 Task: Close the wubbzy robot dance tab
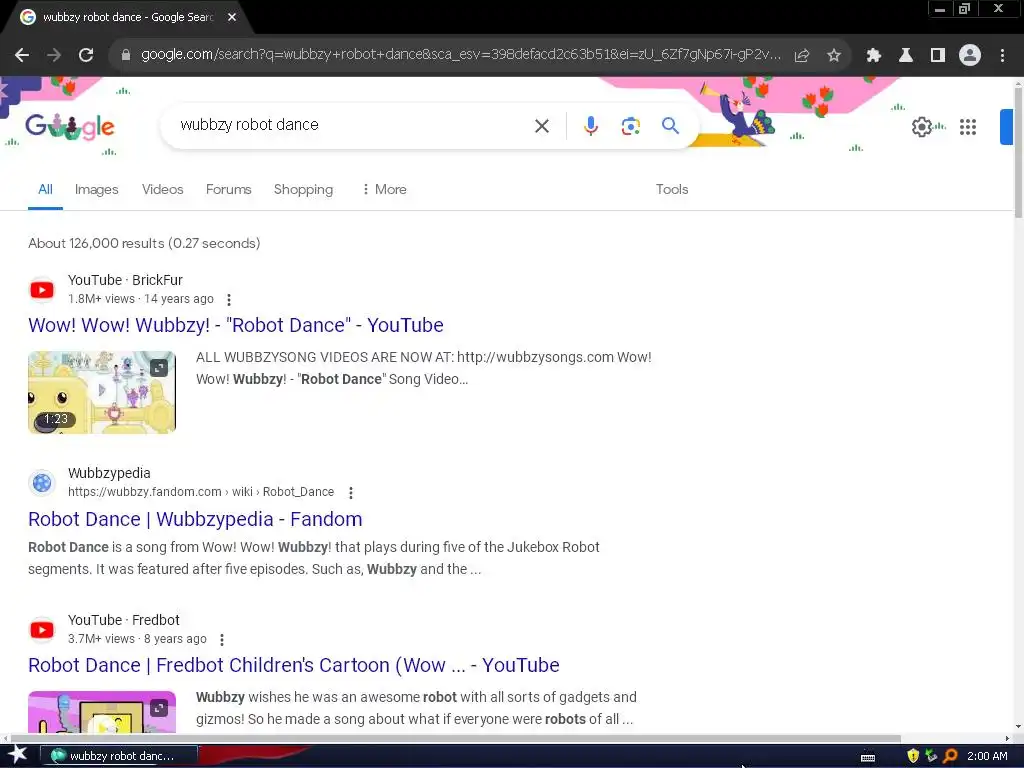[x=232, y=17]
